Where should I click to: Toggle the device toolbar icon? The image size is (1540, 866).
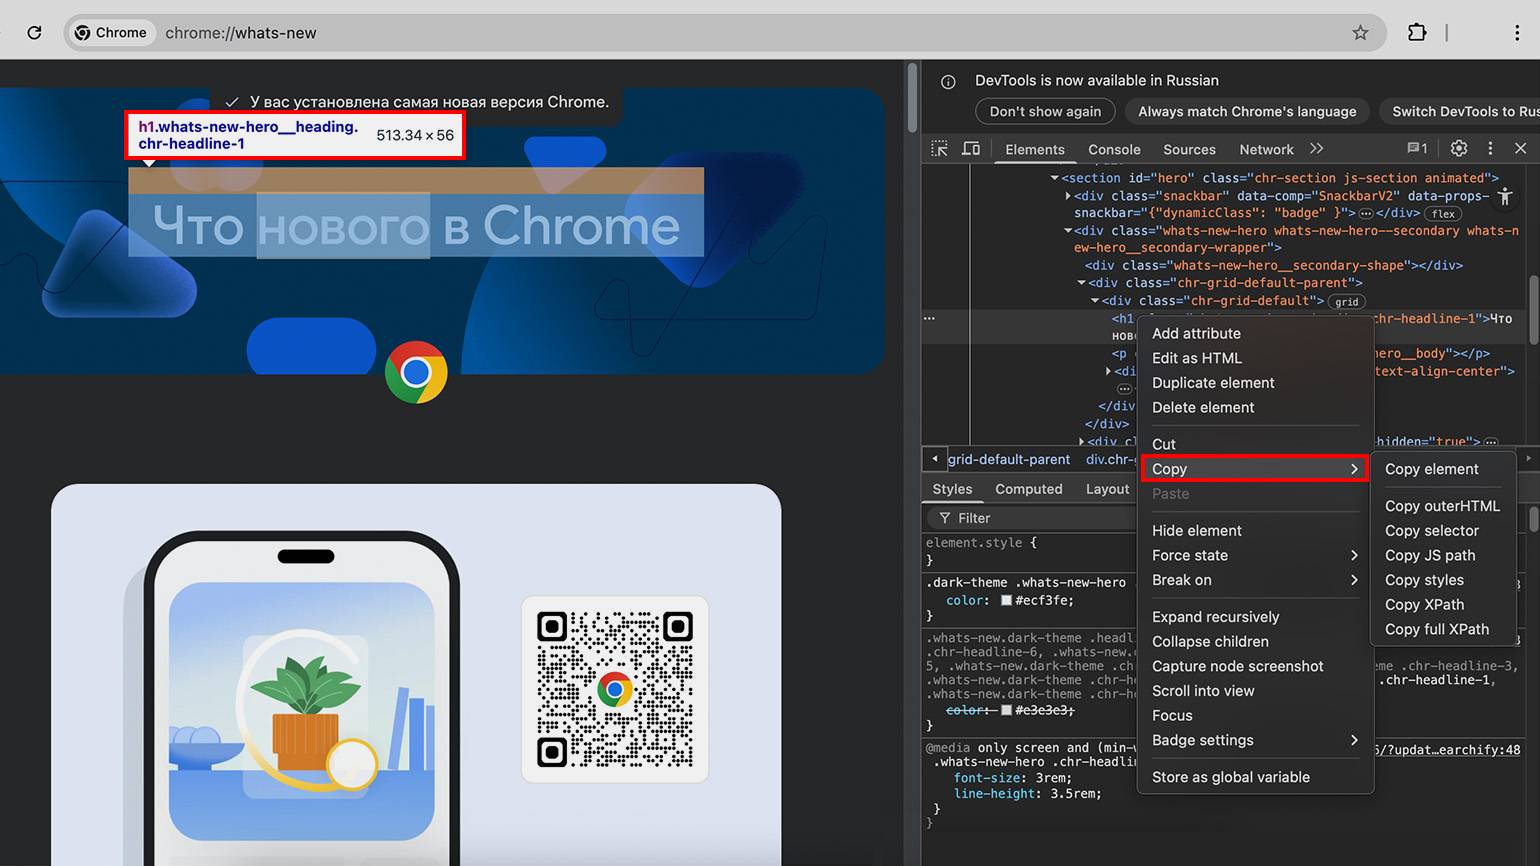[x=971, y=149]
